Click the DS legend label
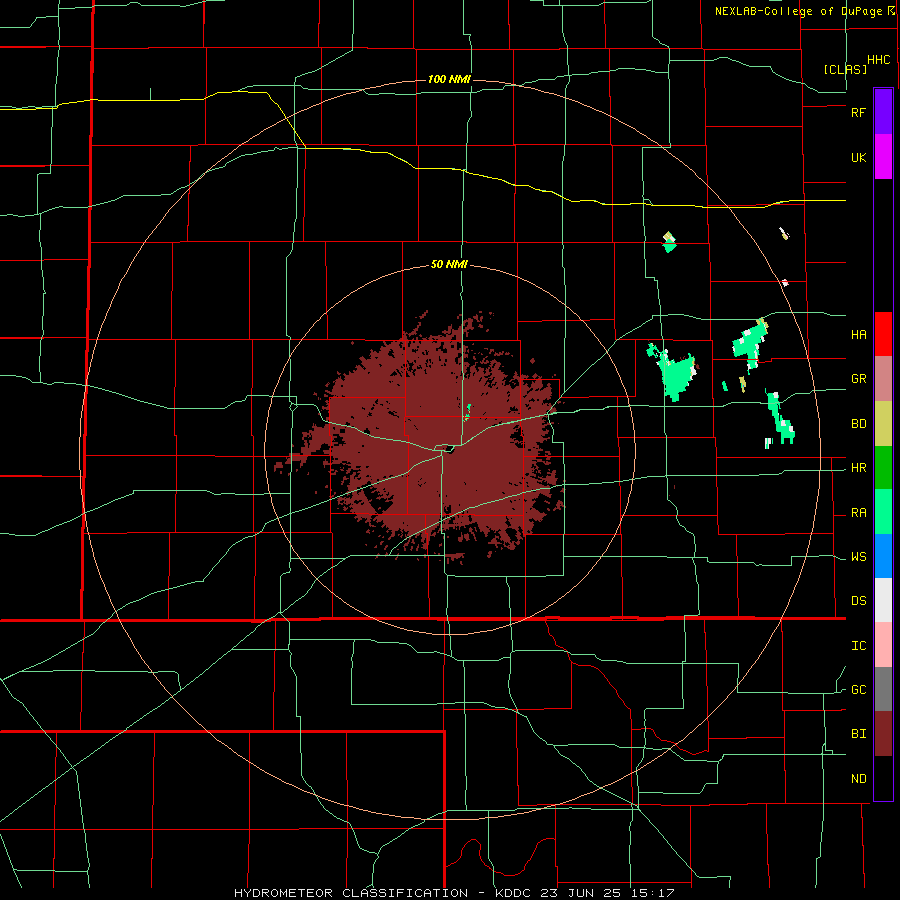This screenshot has width=900, height=900. pos(858,601)
